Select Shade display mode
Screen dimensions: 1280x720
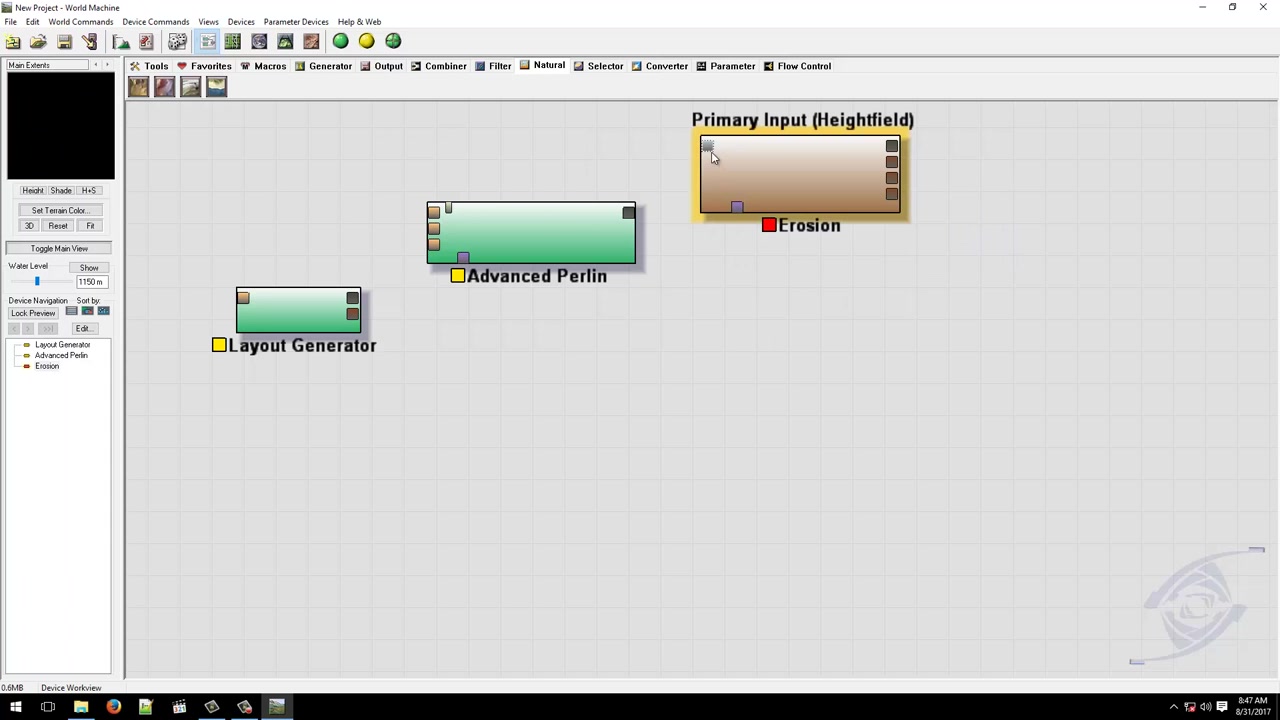click(61, 191)
